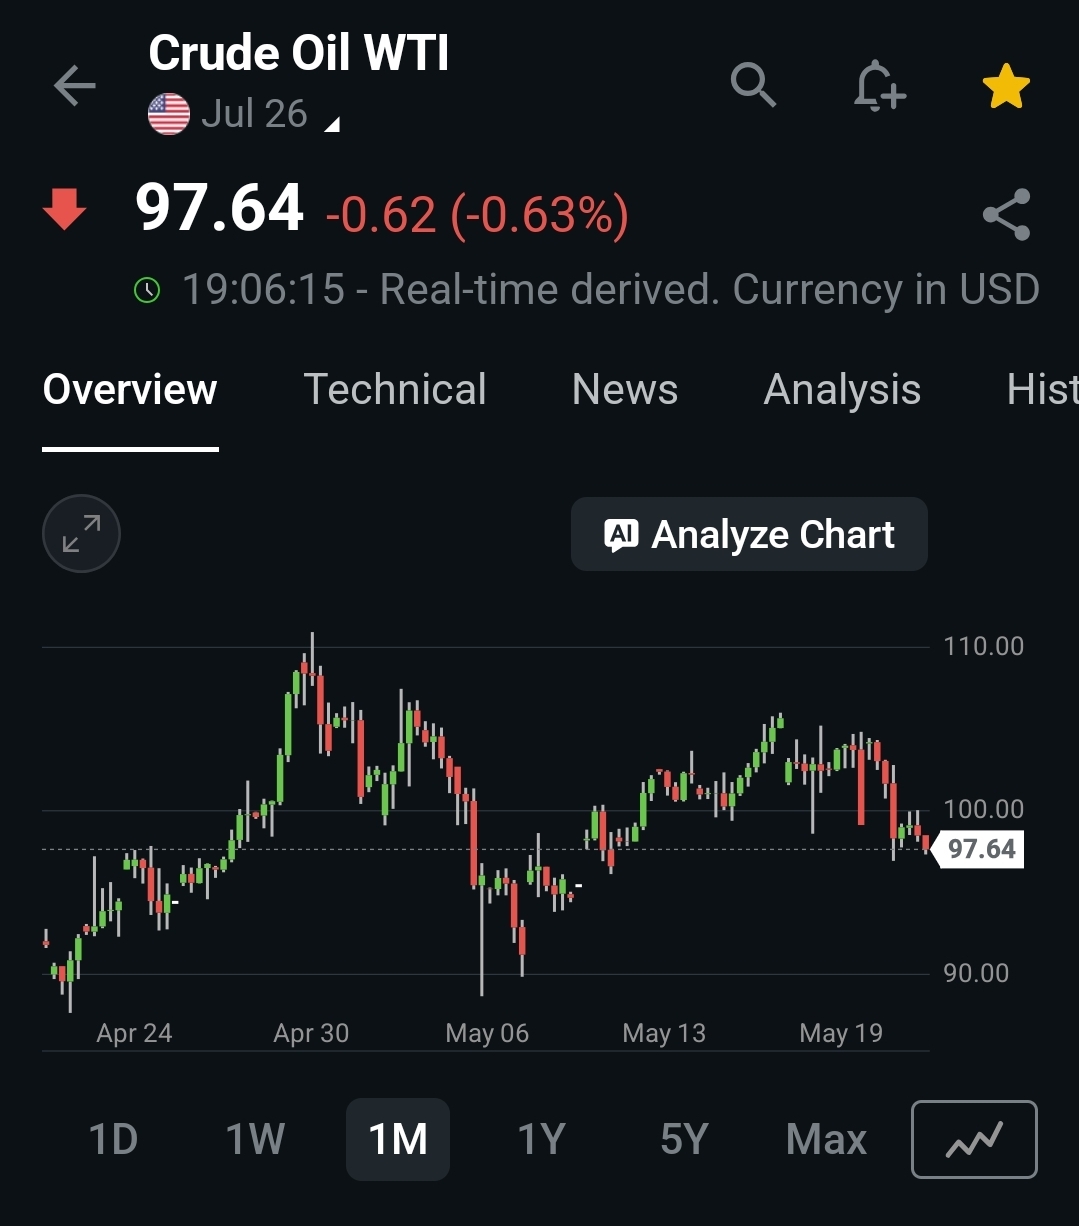
Task: Switch chart type with line chart icon
Action: point(974,1139)
